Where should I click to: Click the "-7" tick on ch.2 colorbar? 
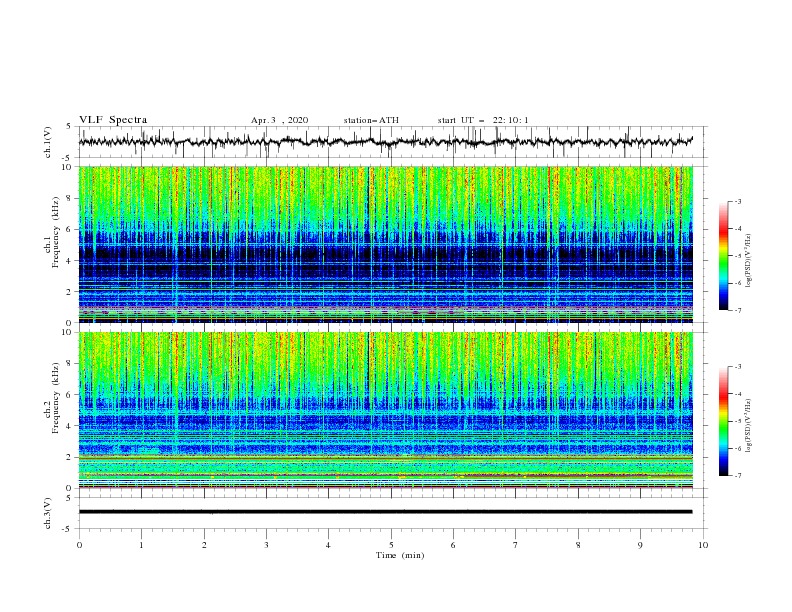point(737,476)
